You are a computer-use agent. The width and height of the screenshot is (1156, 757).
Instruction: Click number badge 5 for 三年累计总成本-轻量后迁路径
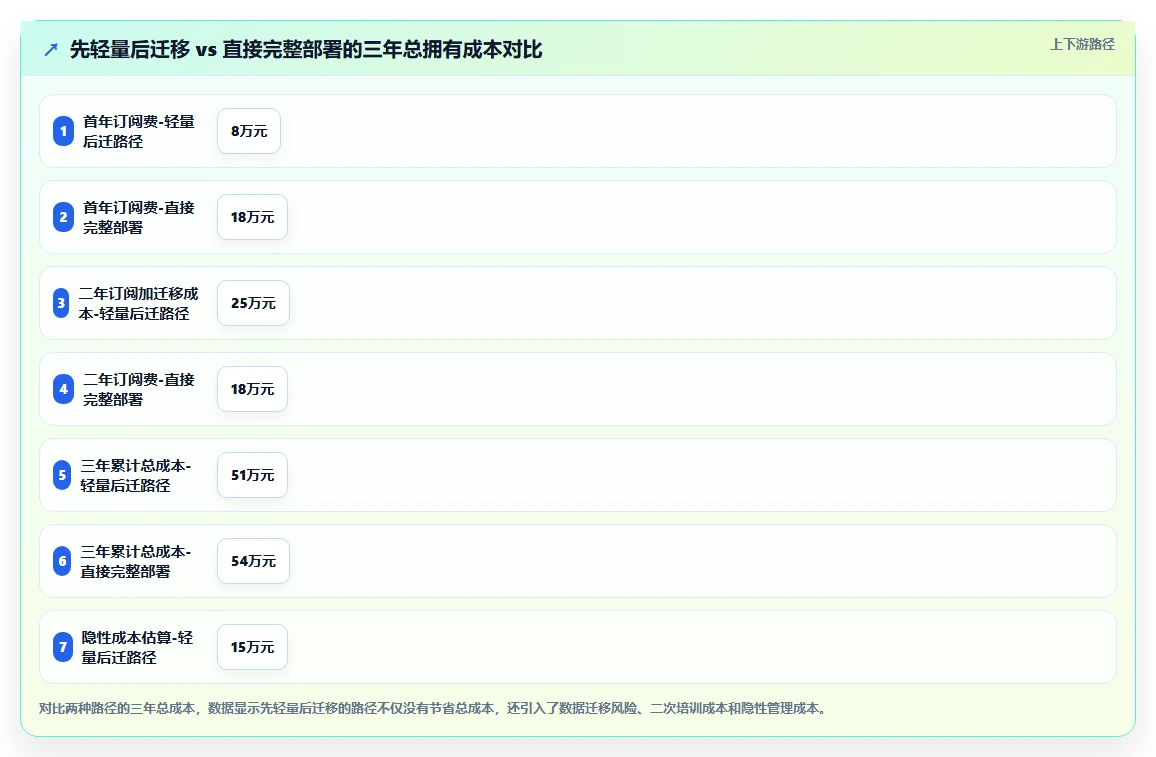click(x=62, y=475)
